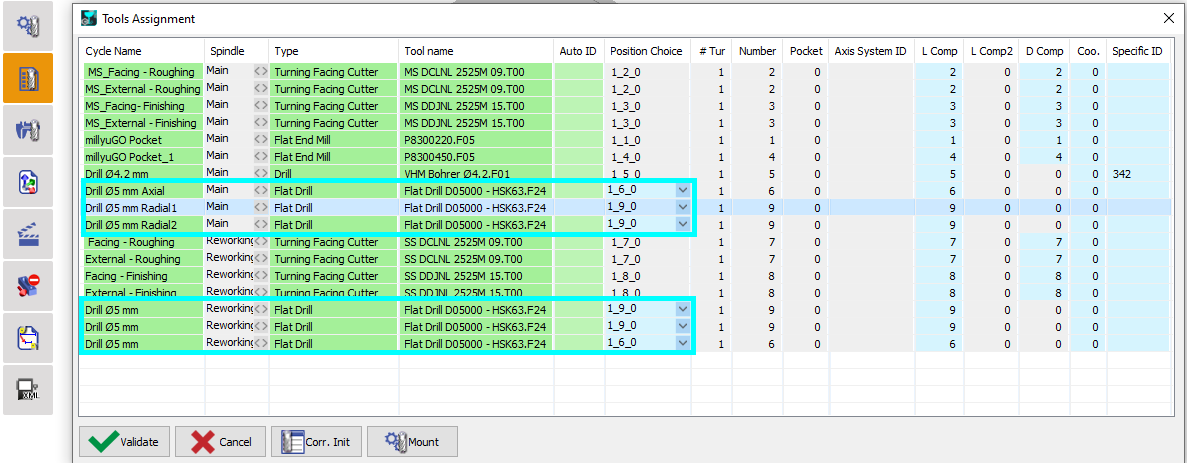The width and height of the screenshot is (1187, 464).
Task: Click the blue tool holder sidebar icon
Action: pyautogui.click(x=28, y=130)
